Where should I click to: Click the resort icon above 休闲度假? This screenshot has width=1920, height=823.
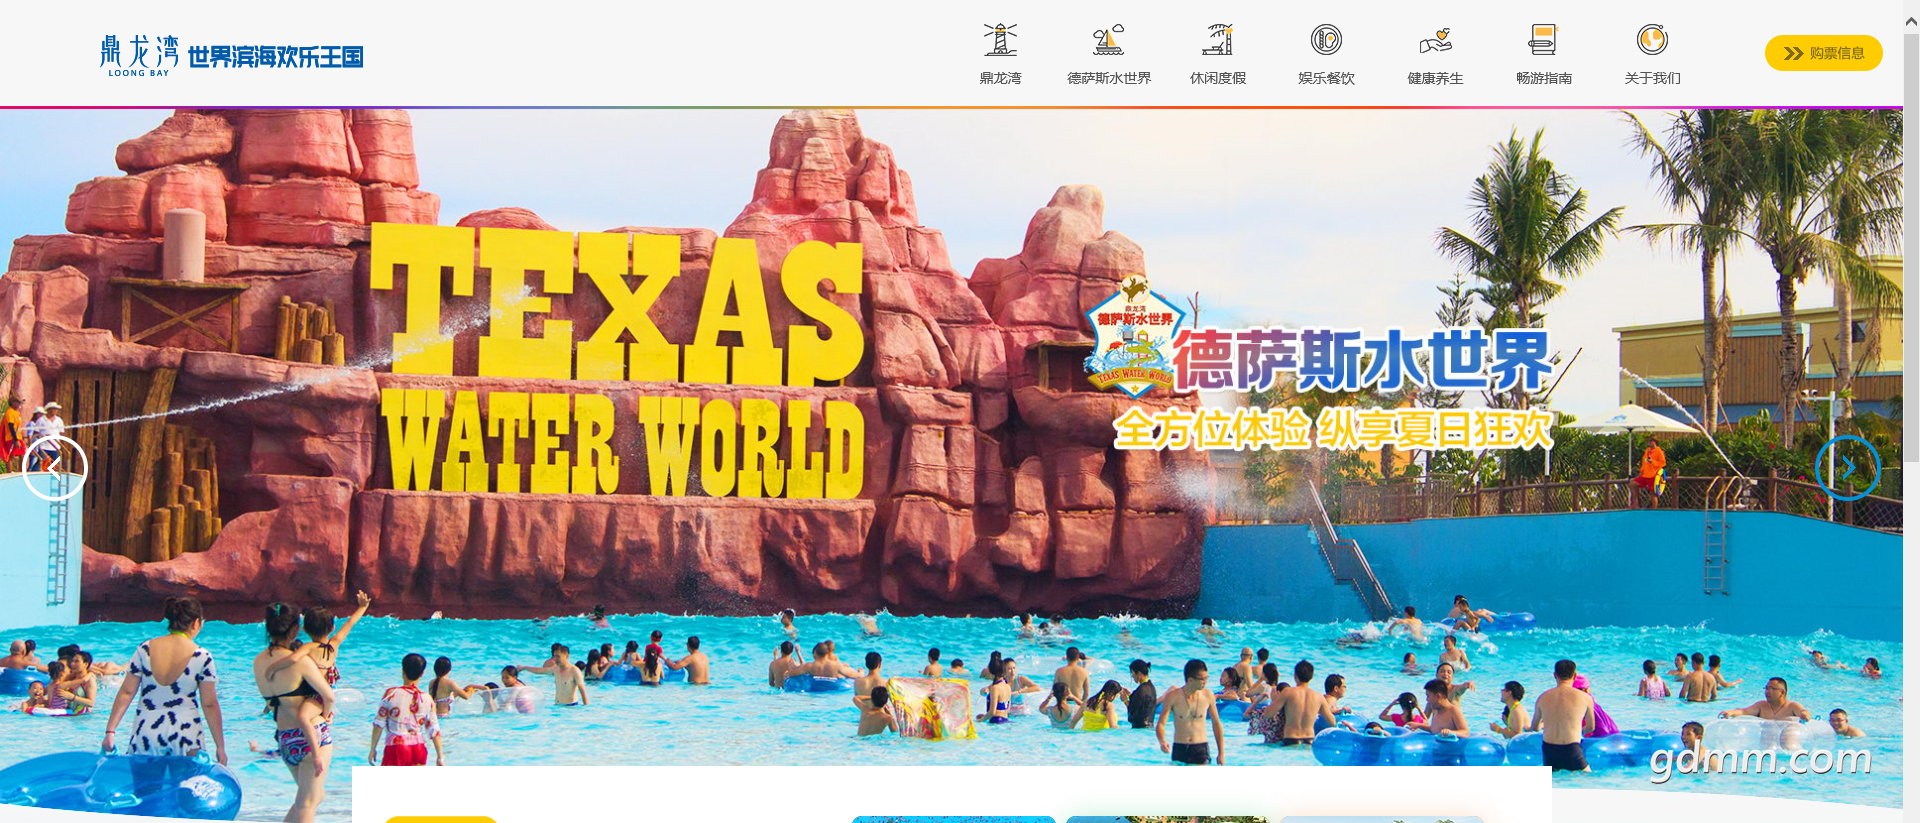coord(1218,40)
